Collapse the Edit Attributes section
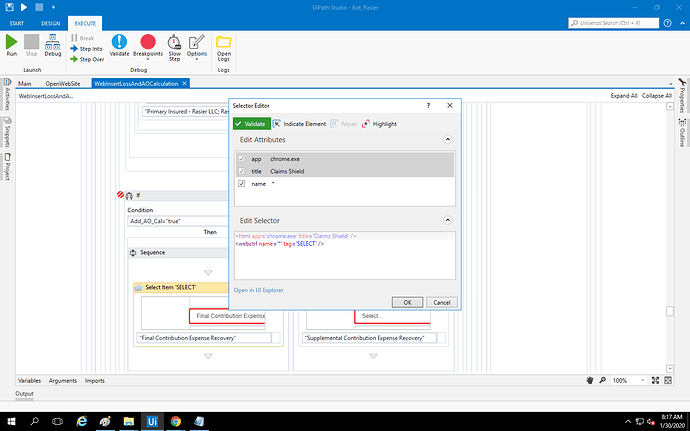 click(448, 140)
